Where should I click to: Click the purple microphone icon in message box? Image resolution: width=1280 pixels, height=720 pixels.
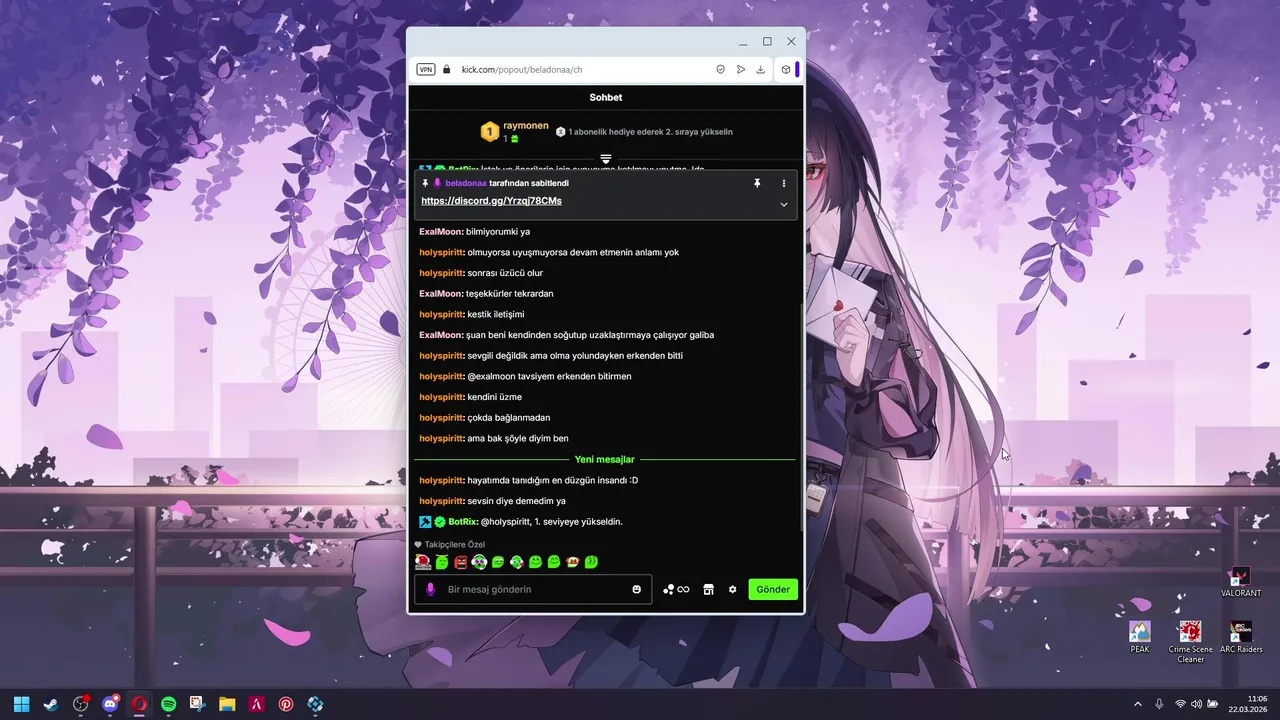coord(431,589)
